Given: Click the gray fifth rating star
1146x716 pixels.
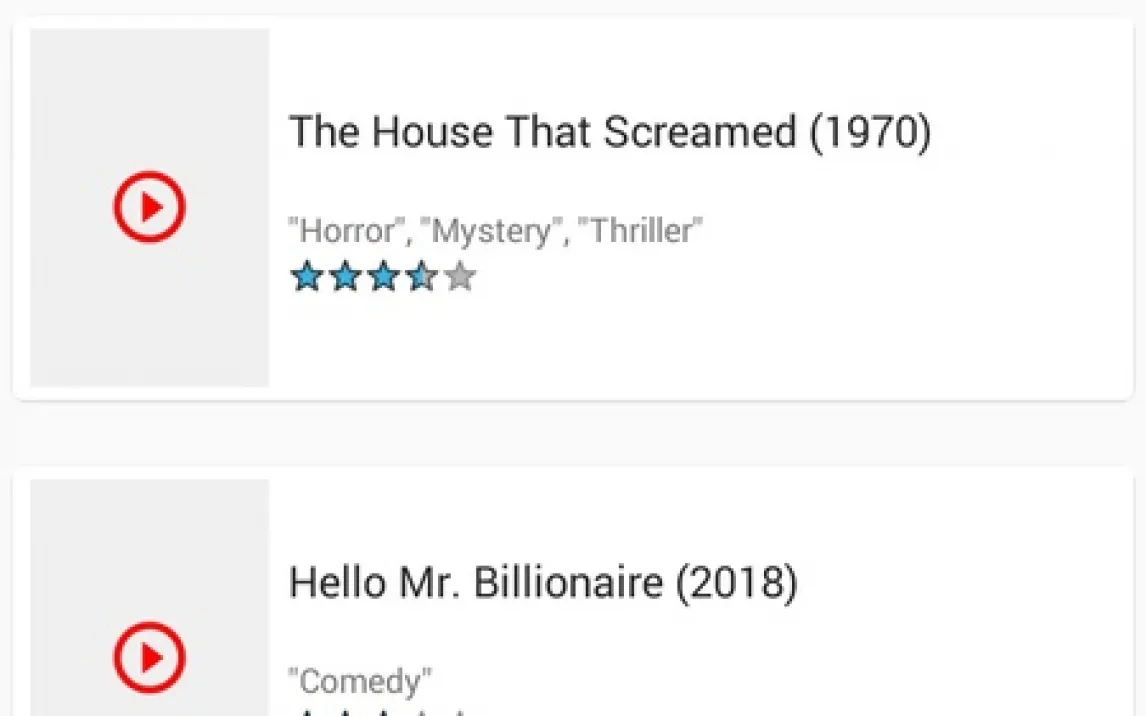Looking at the screenshot, I should [x=459, y=276].
